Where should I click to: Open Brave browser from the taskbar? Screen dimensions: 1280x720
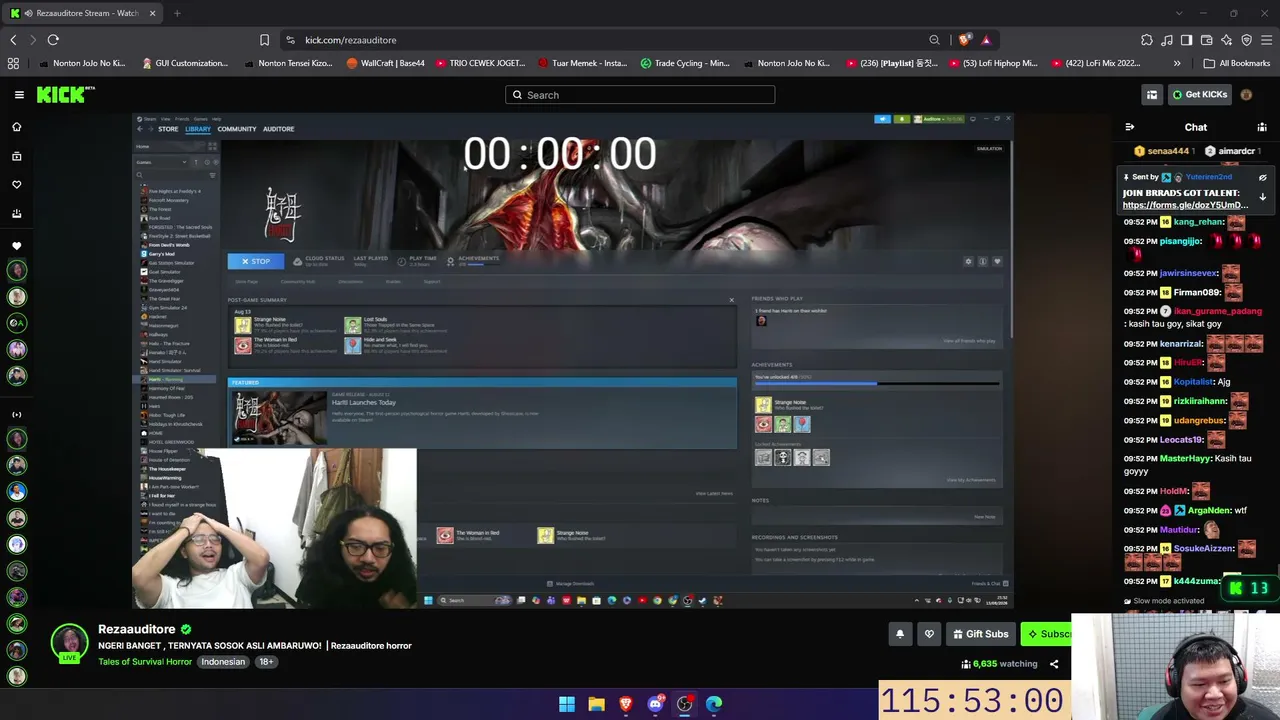[626, 704]
